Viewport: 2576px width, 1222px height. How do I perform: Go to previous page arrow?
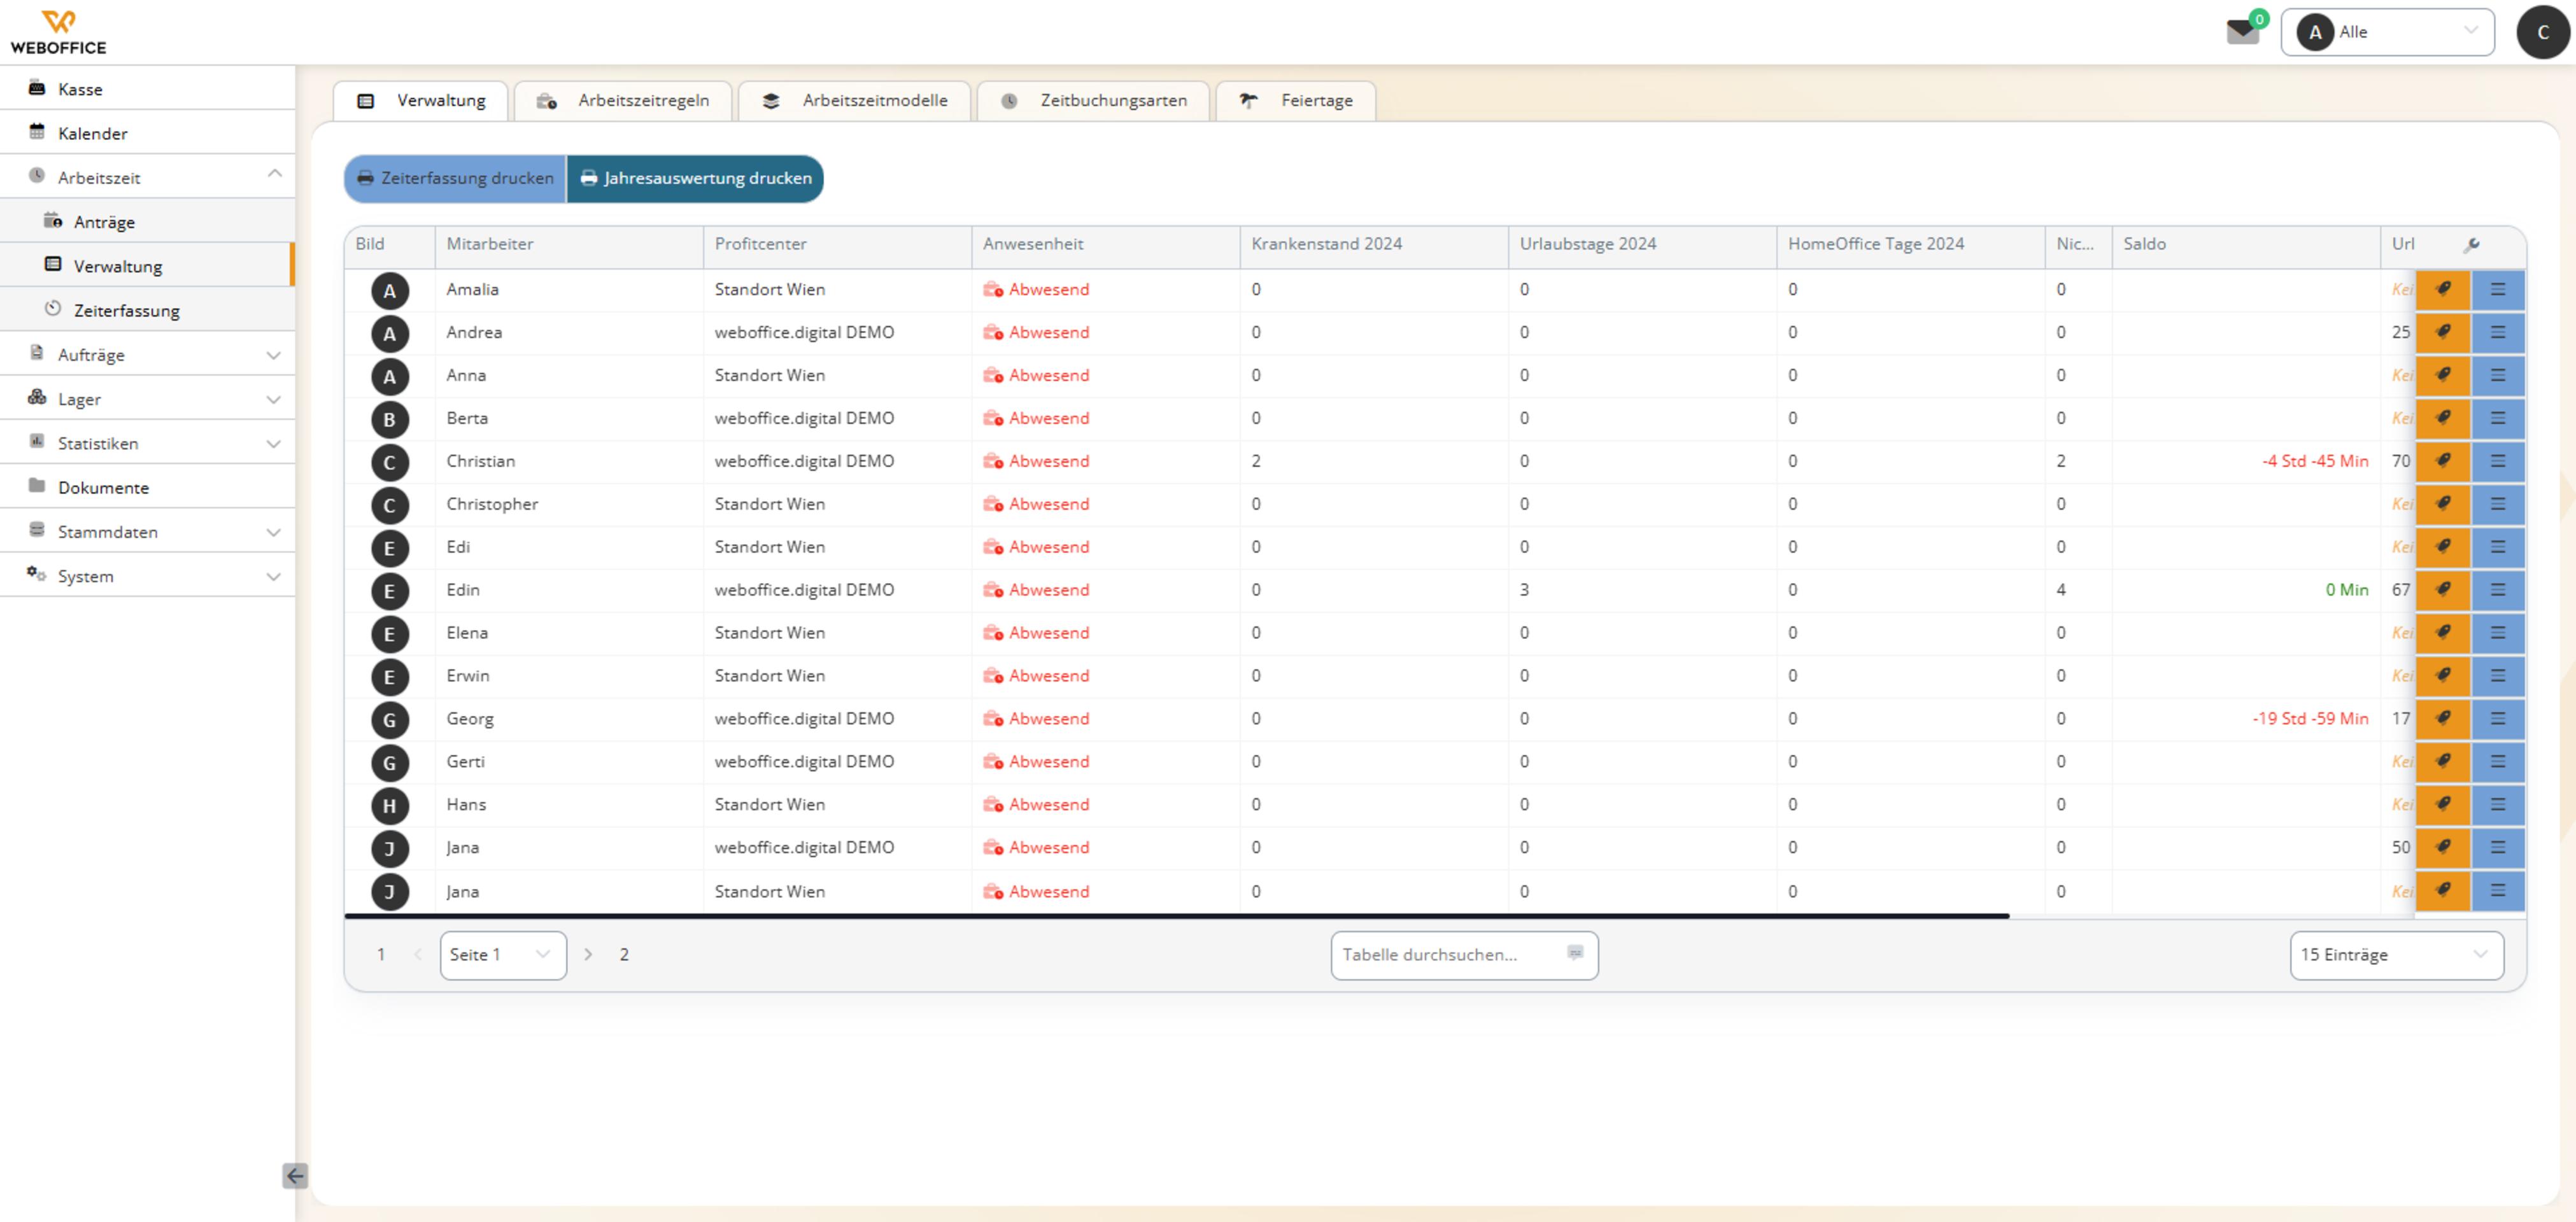pos(418,955)
